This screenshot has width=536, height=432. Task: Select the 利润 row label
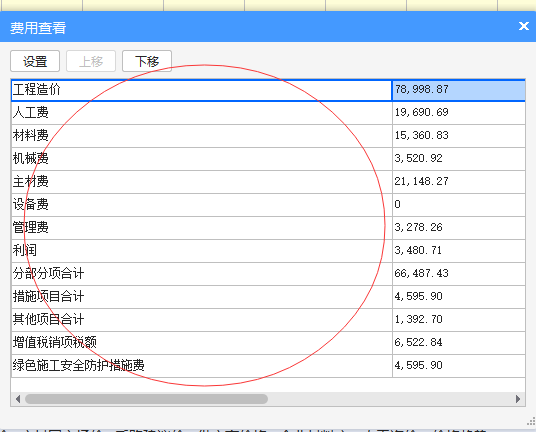click(25, 251)
